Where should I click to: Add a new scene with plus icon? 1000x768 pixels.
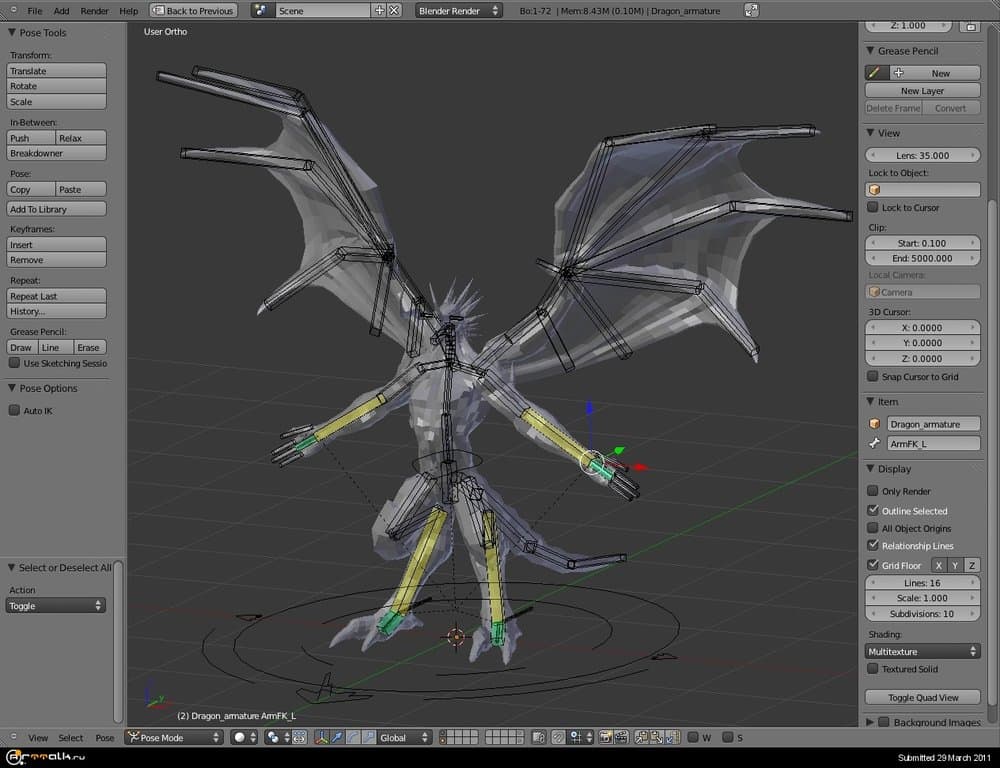click(x=379, y=11)
